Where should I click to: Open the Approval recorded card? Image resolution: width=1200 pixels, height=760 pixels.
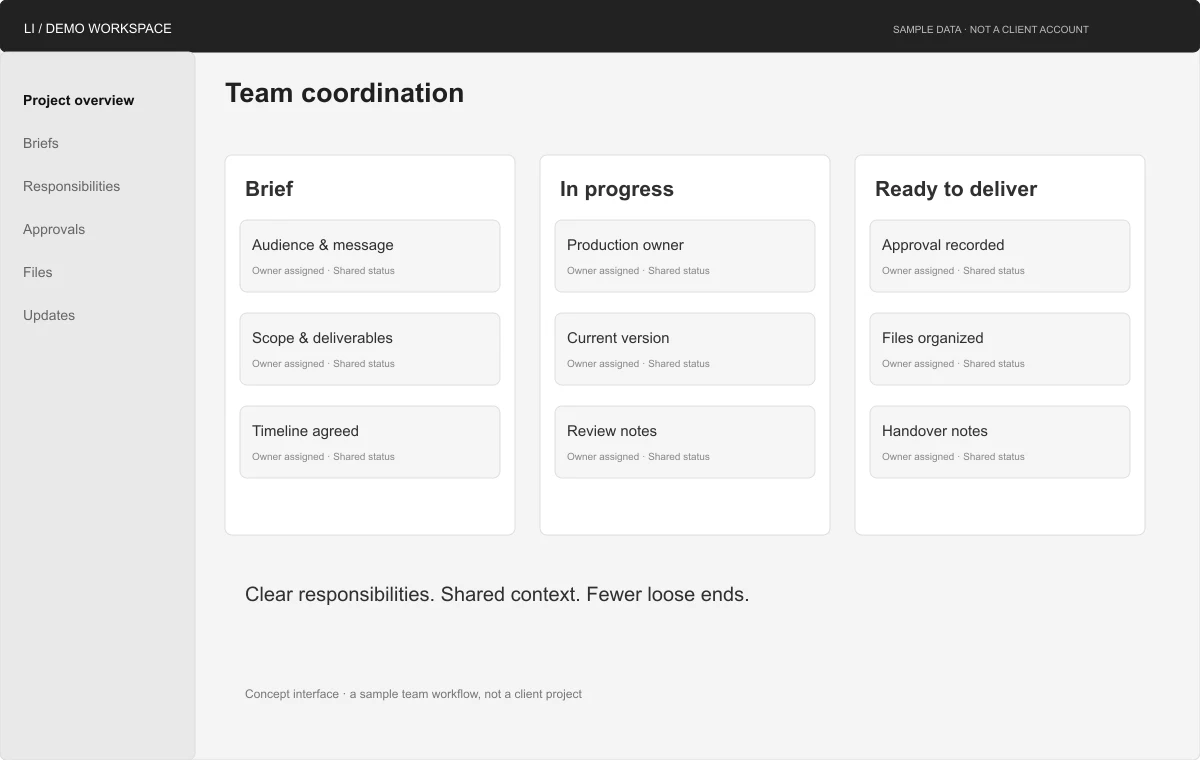(1000, 256)
